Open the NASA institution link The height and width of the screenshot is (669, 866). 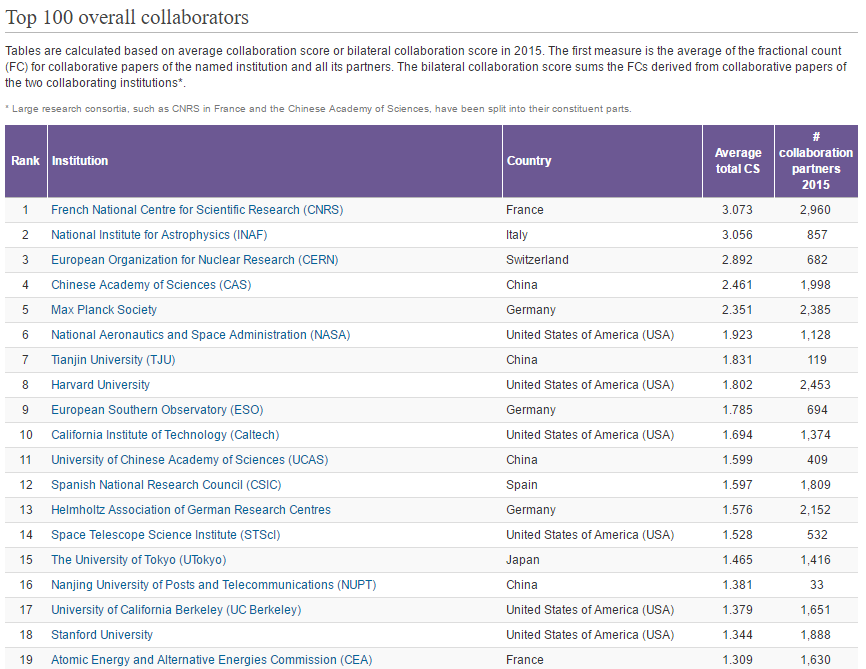coord(200,335)
